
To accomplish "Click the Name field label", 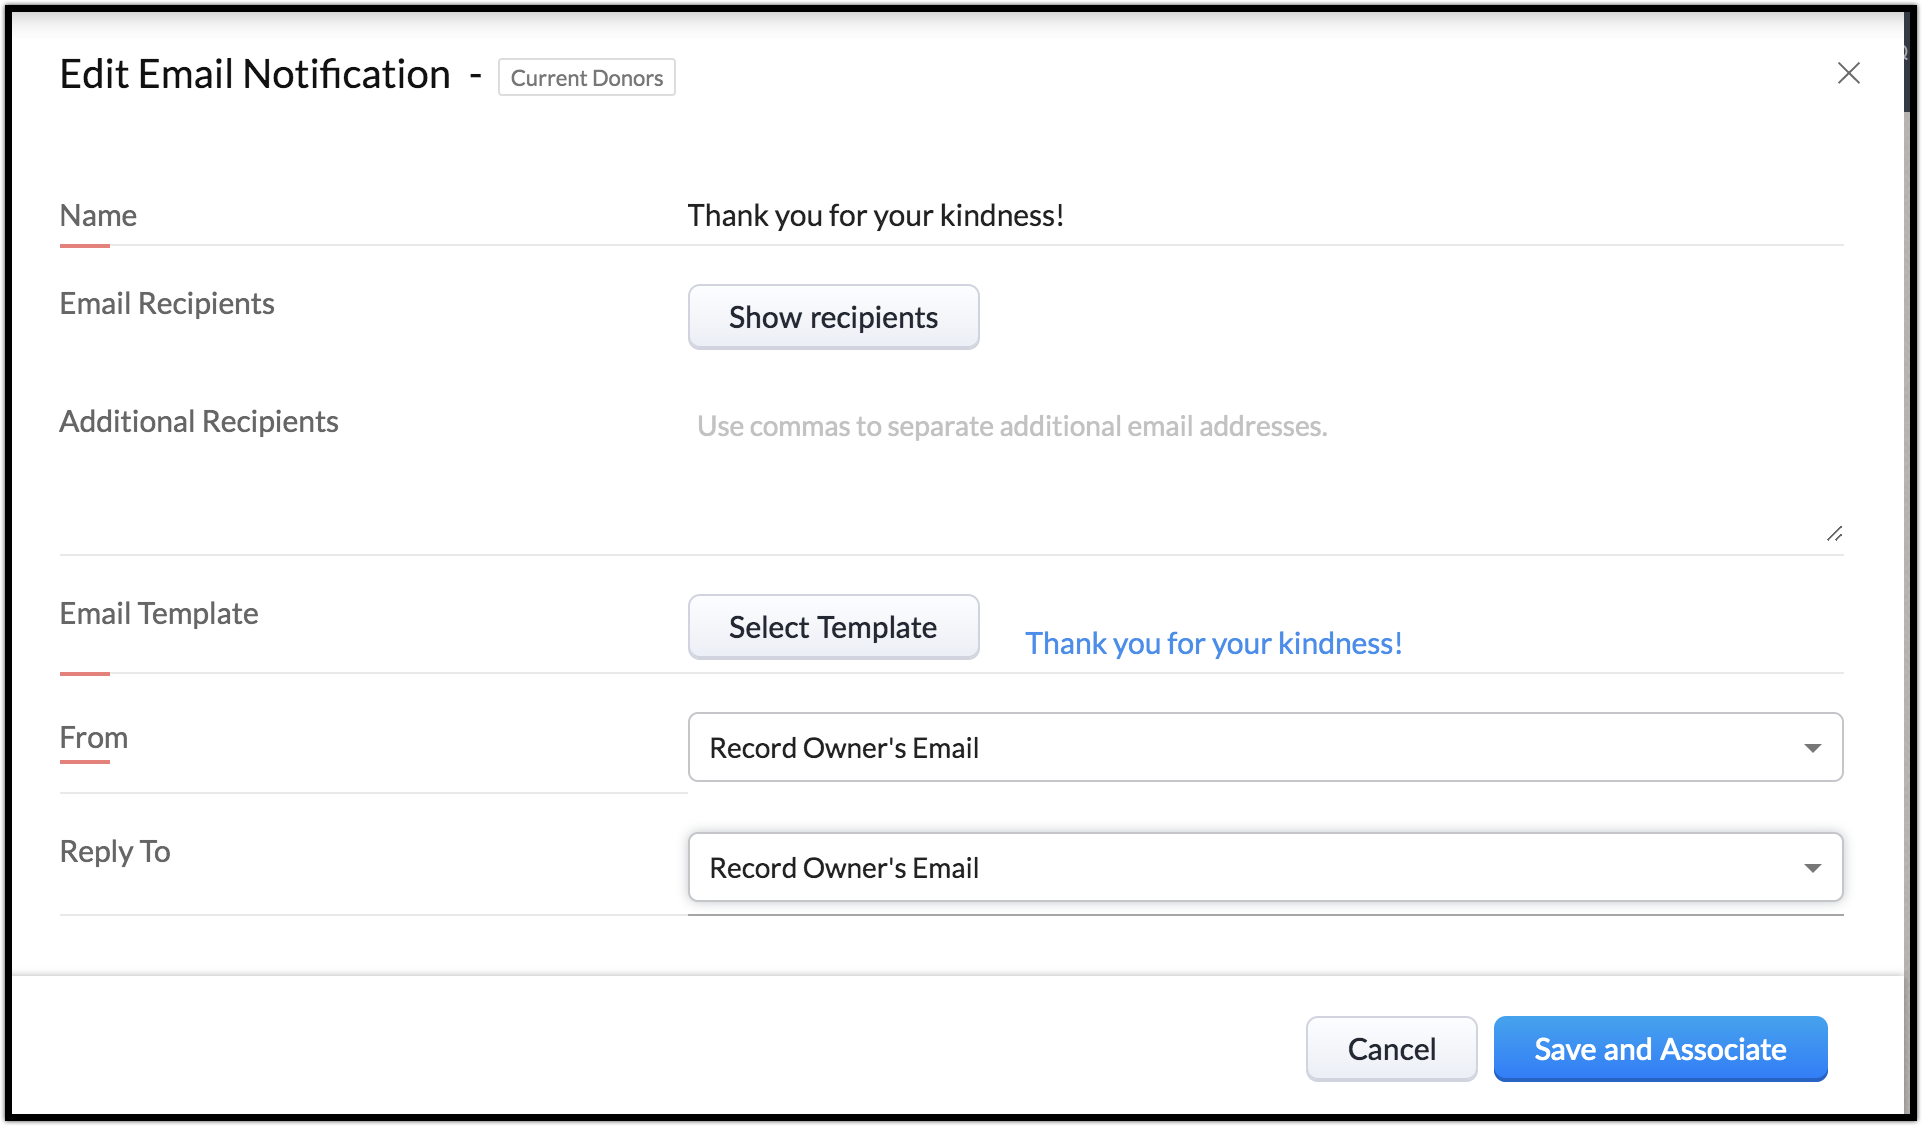I will [x=98, y=216].
